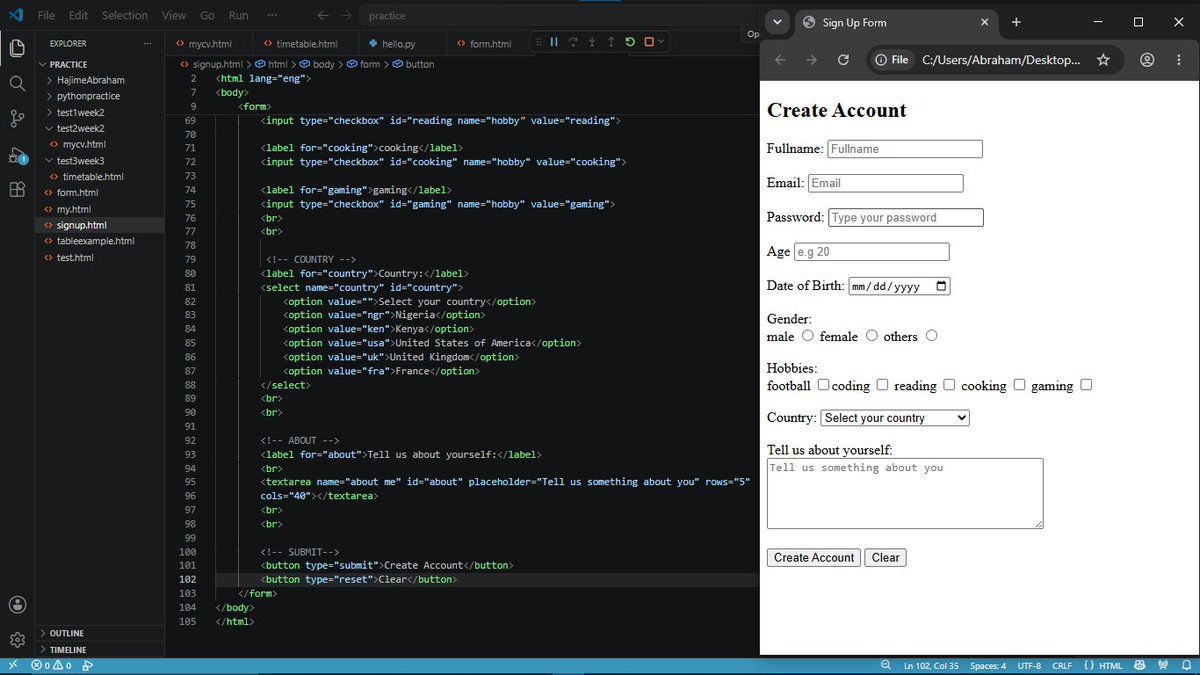Open the Date of Birth calendar picker
1200x675 pixels.
[941, 286]
